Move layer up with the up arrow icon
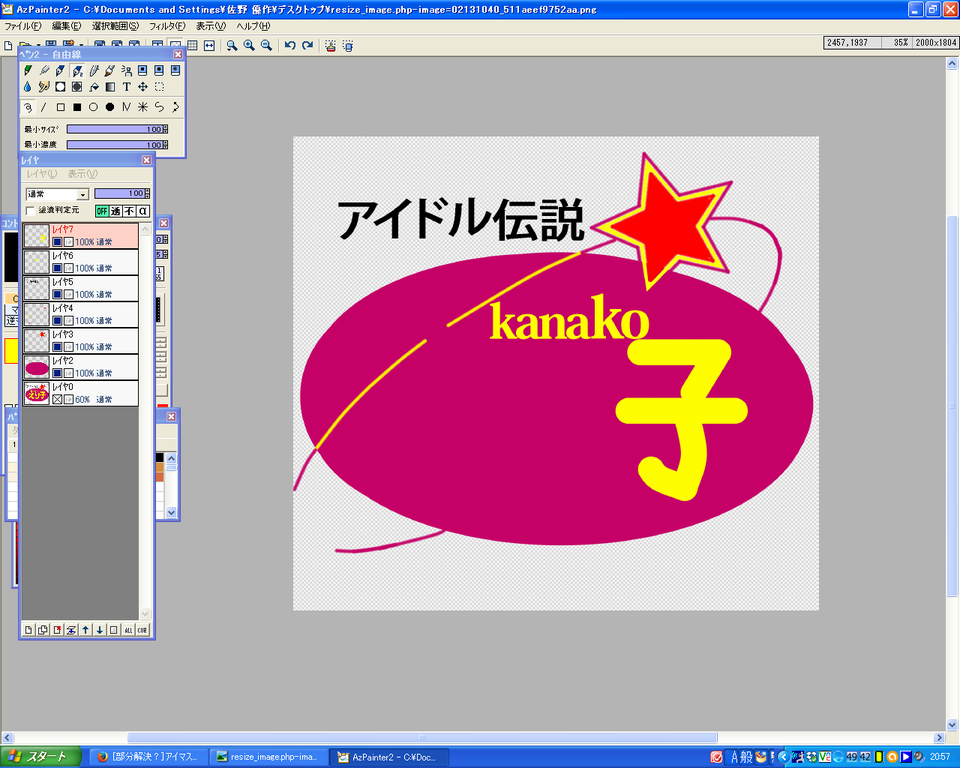 (86, 630)
